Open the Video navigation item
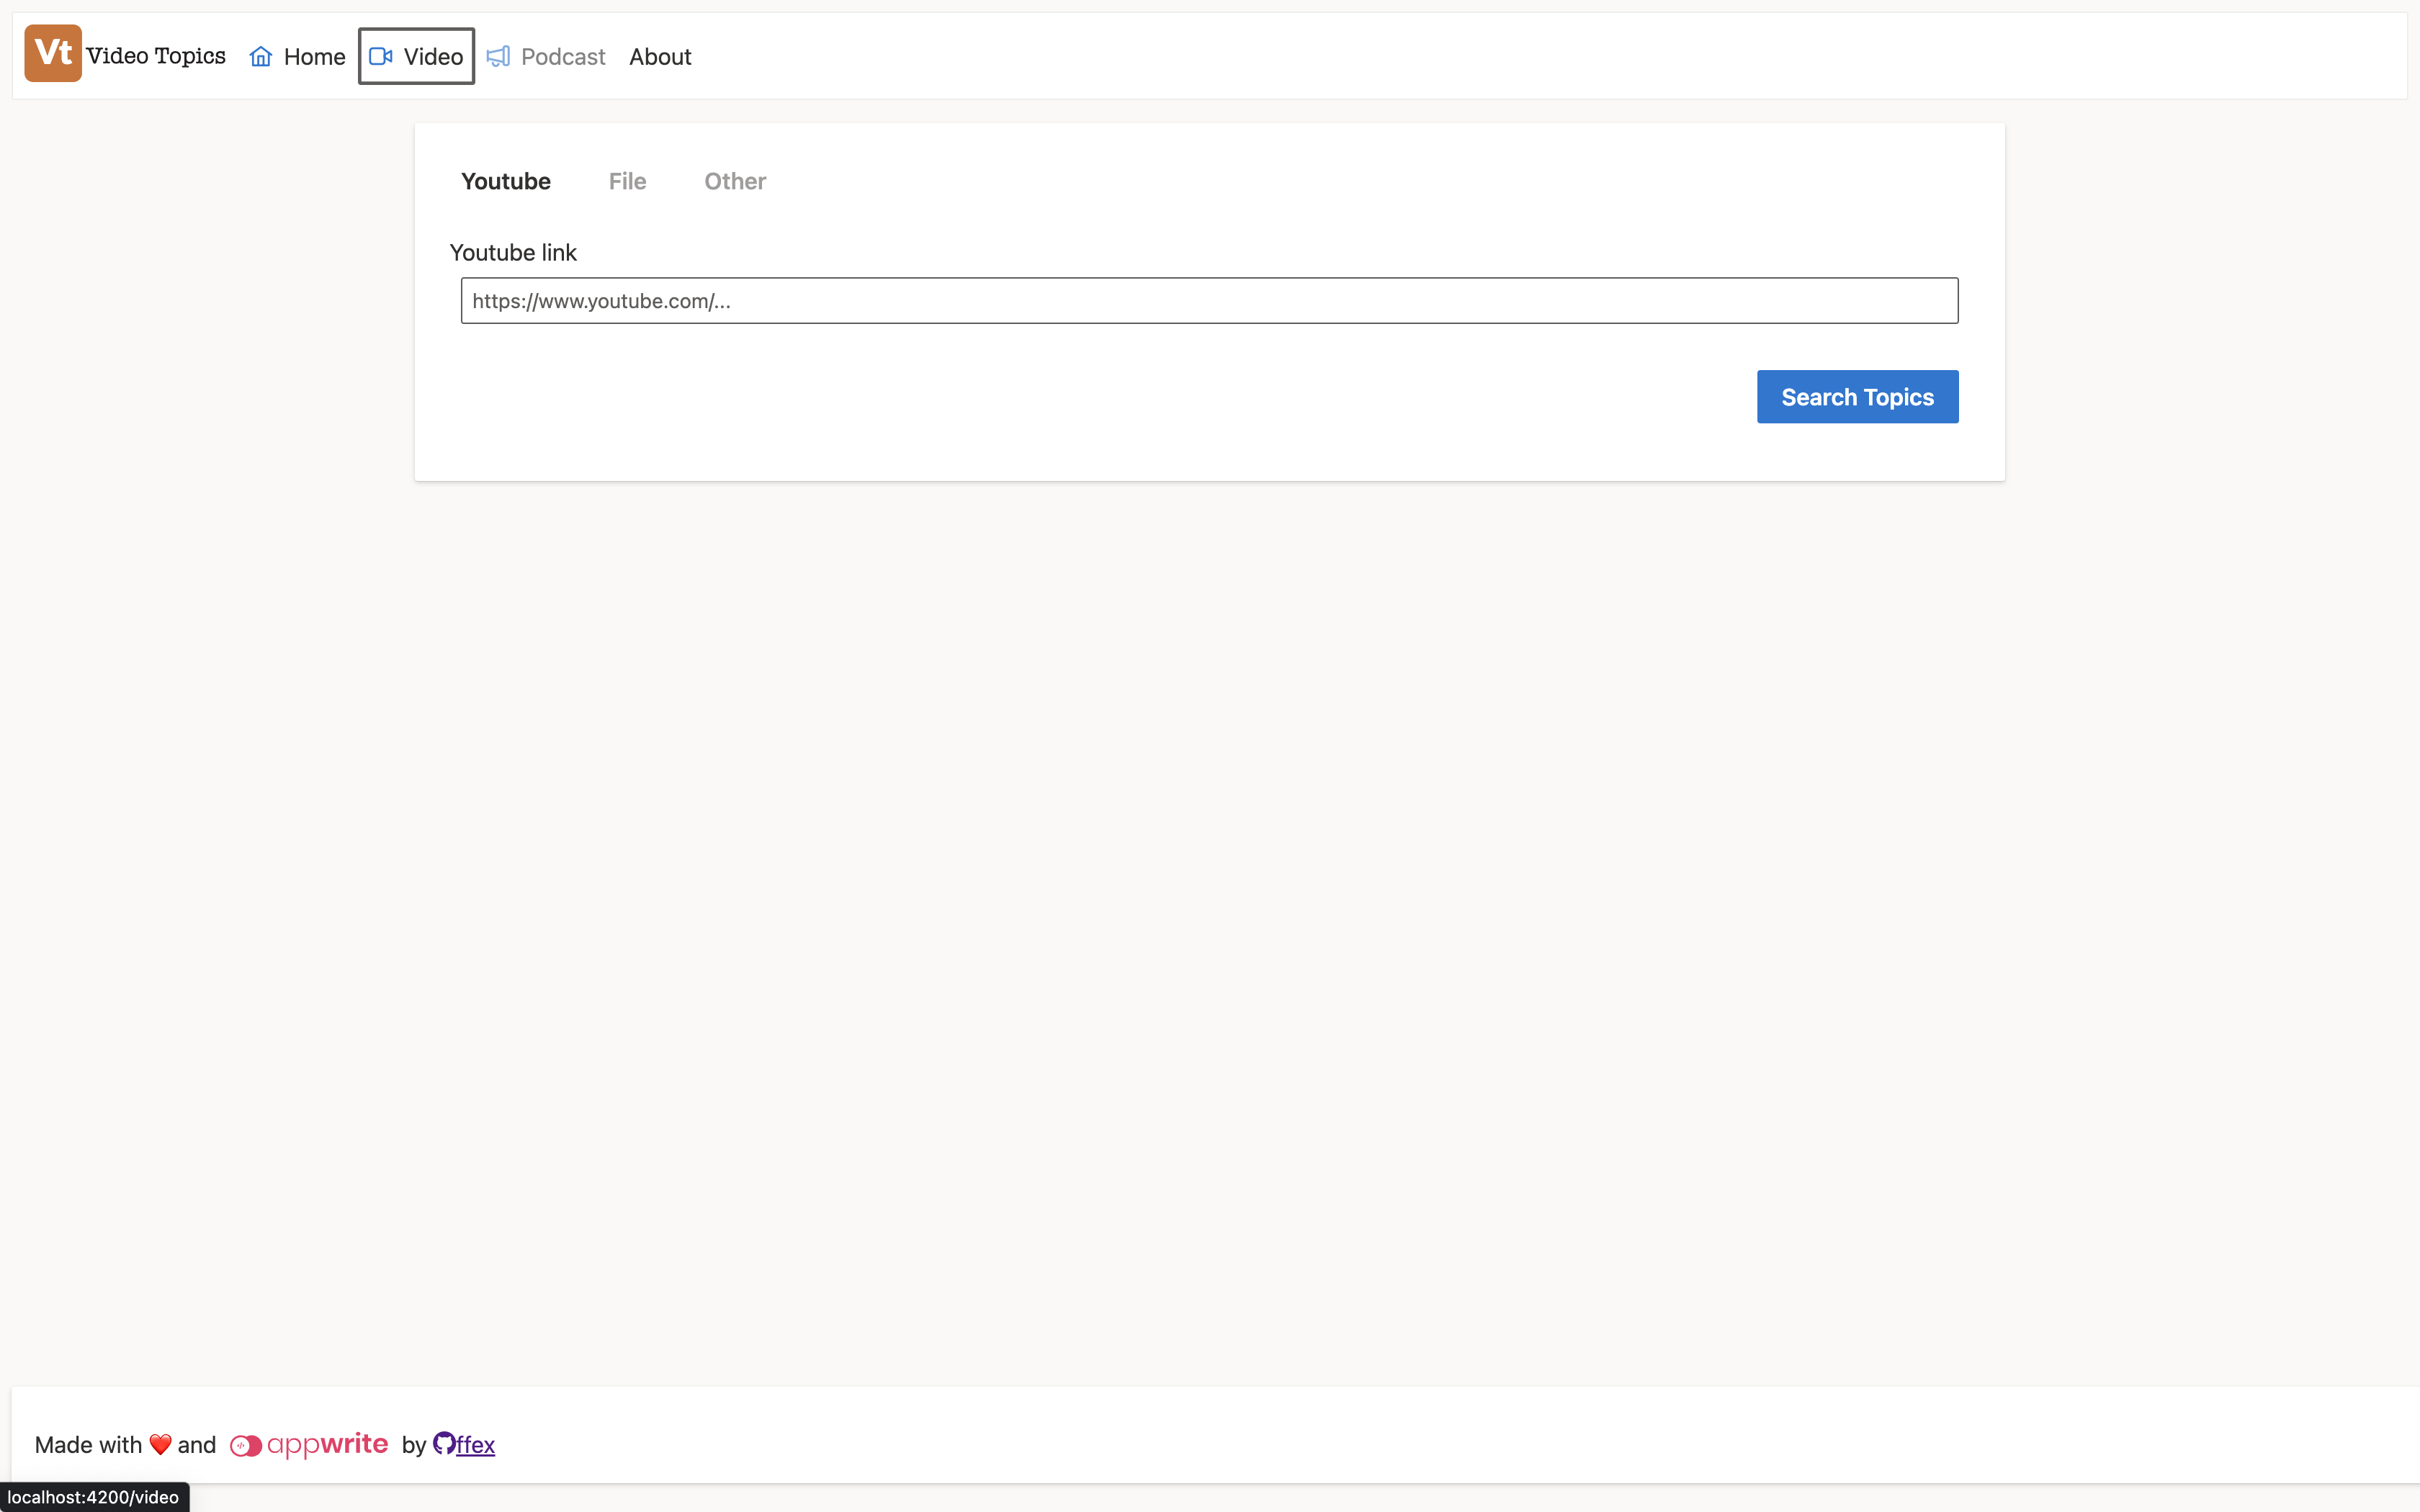This screenshot has height=1512, width=2420. (433, 57)
